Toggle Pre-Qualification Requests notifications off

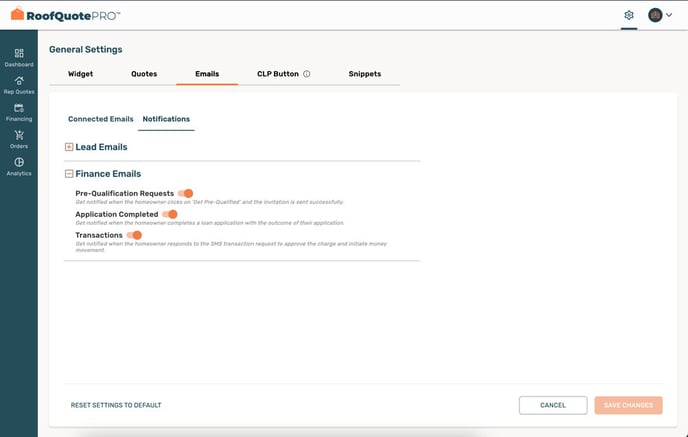tap(186, 193)
